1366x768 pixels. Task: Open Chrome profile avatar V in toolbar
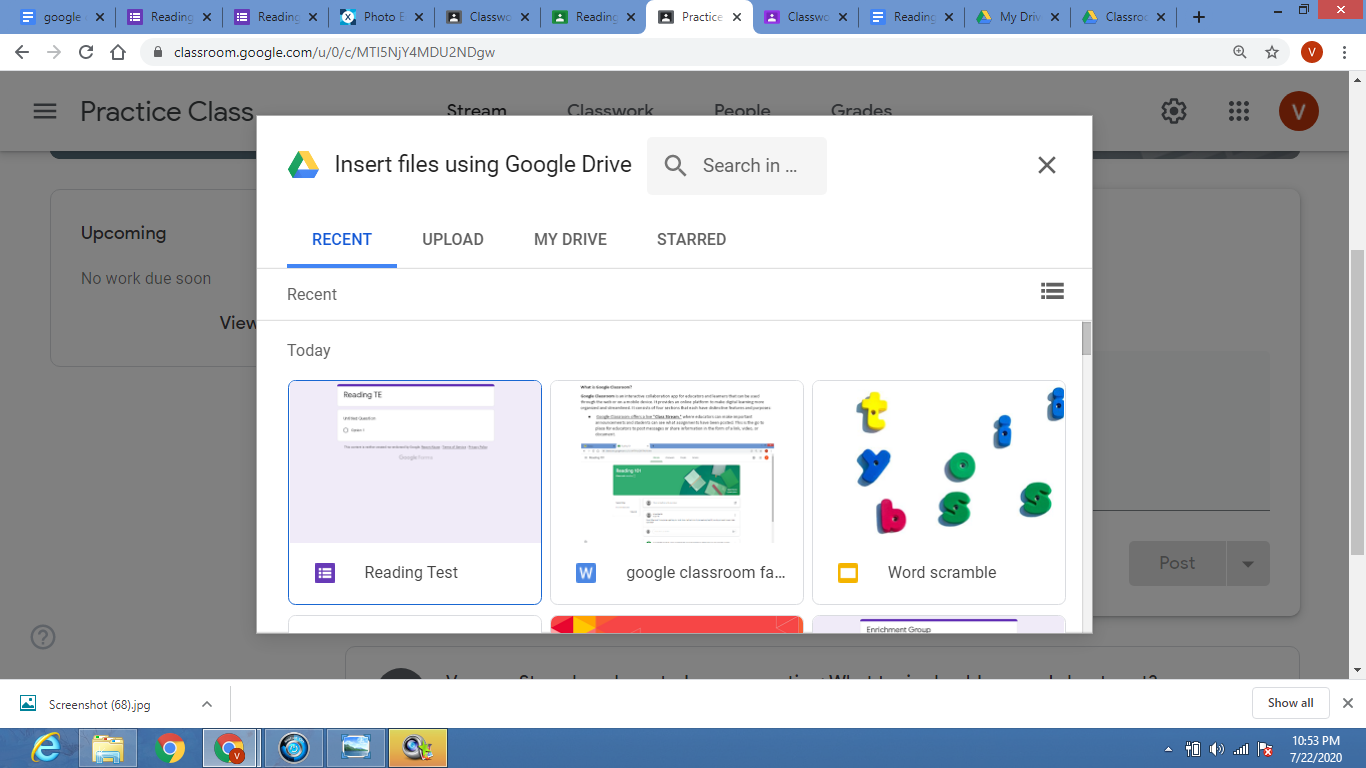pos(1312,52)
